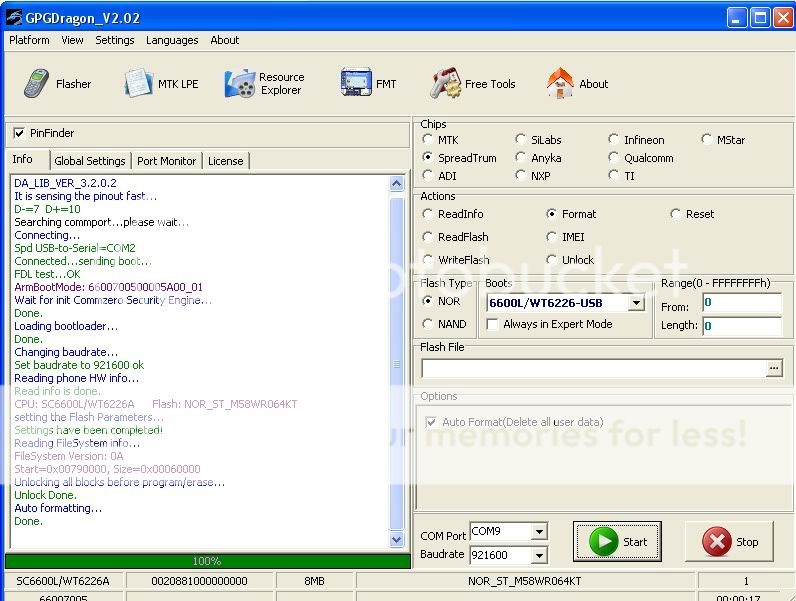The width and height of the screenshot is (796, 601).
Task: Click the log scrollbar down arrow
Action: pos(396,540)
